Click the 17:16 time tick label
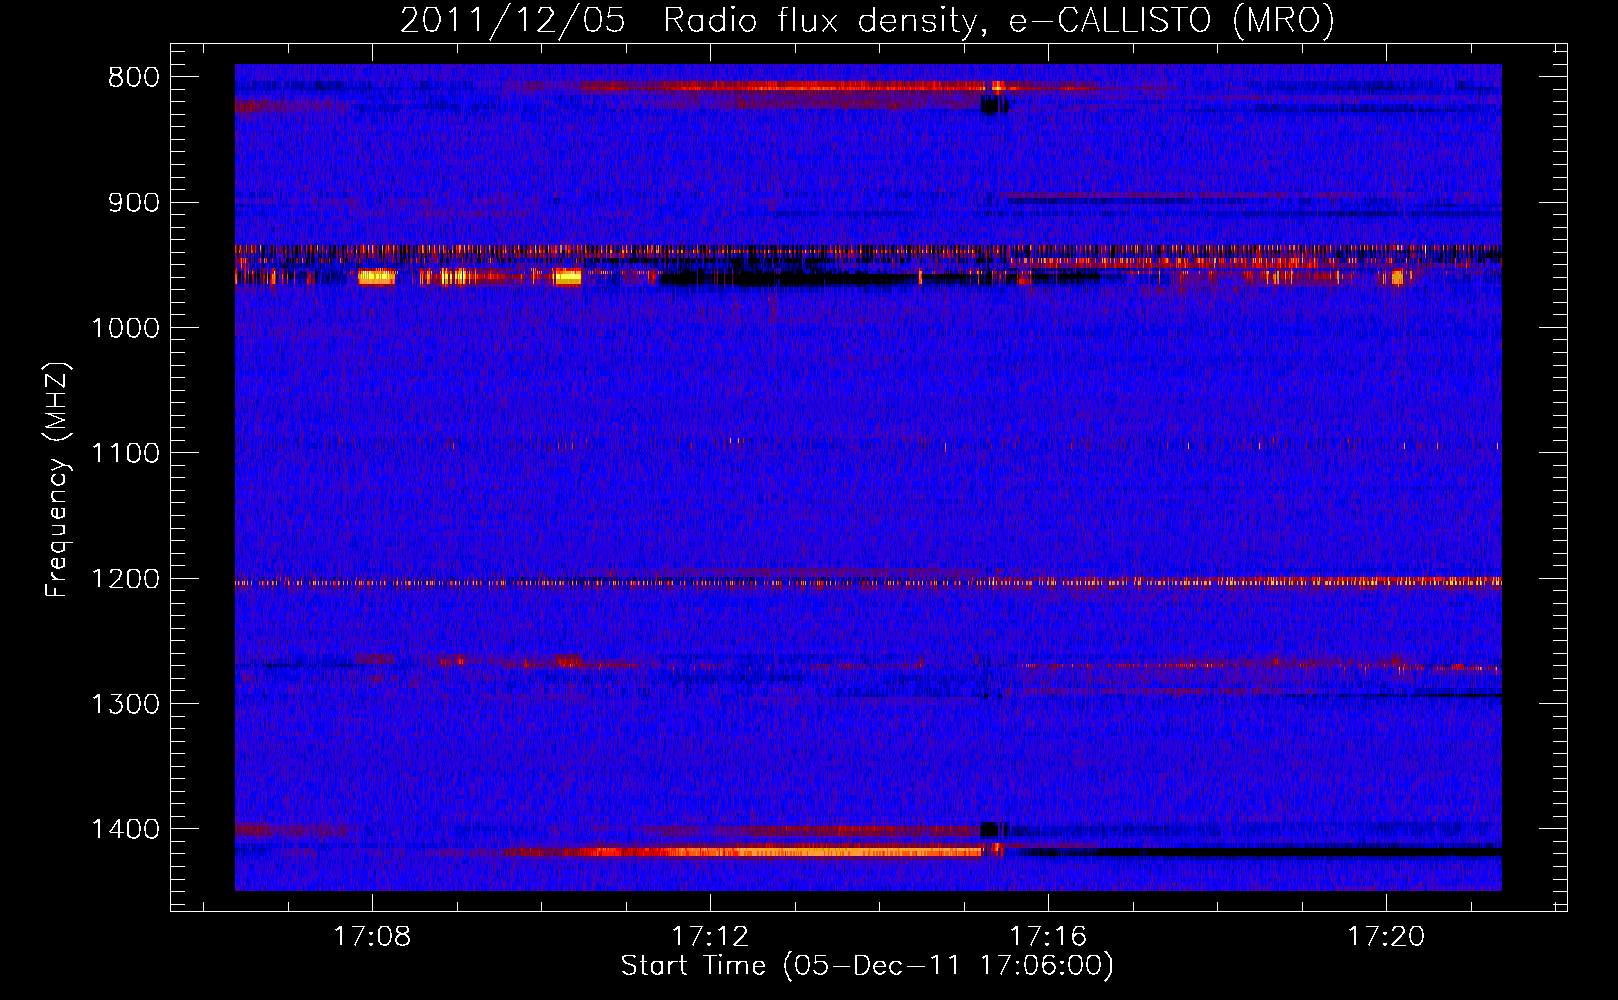The height and width of the screenshot is (1000, 1618). click(x=1048, y=937)
